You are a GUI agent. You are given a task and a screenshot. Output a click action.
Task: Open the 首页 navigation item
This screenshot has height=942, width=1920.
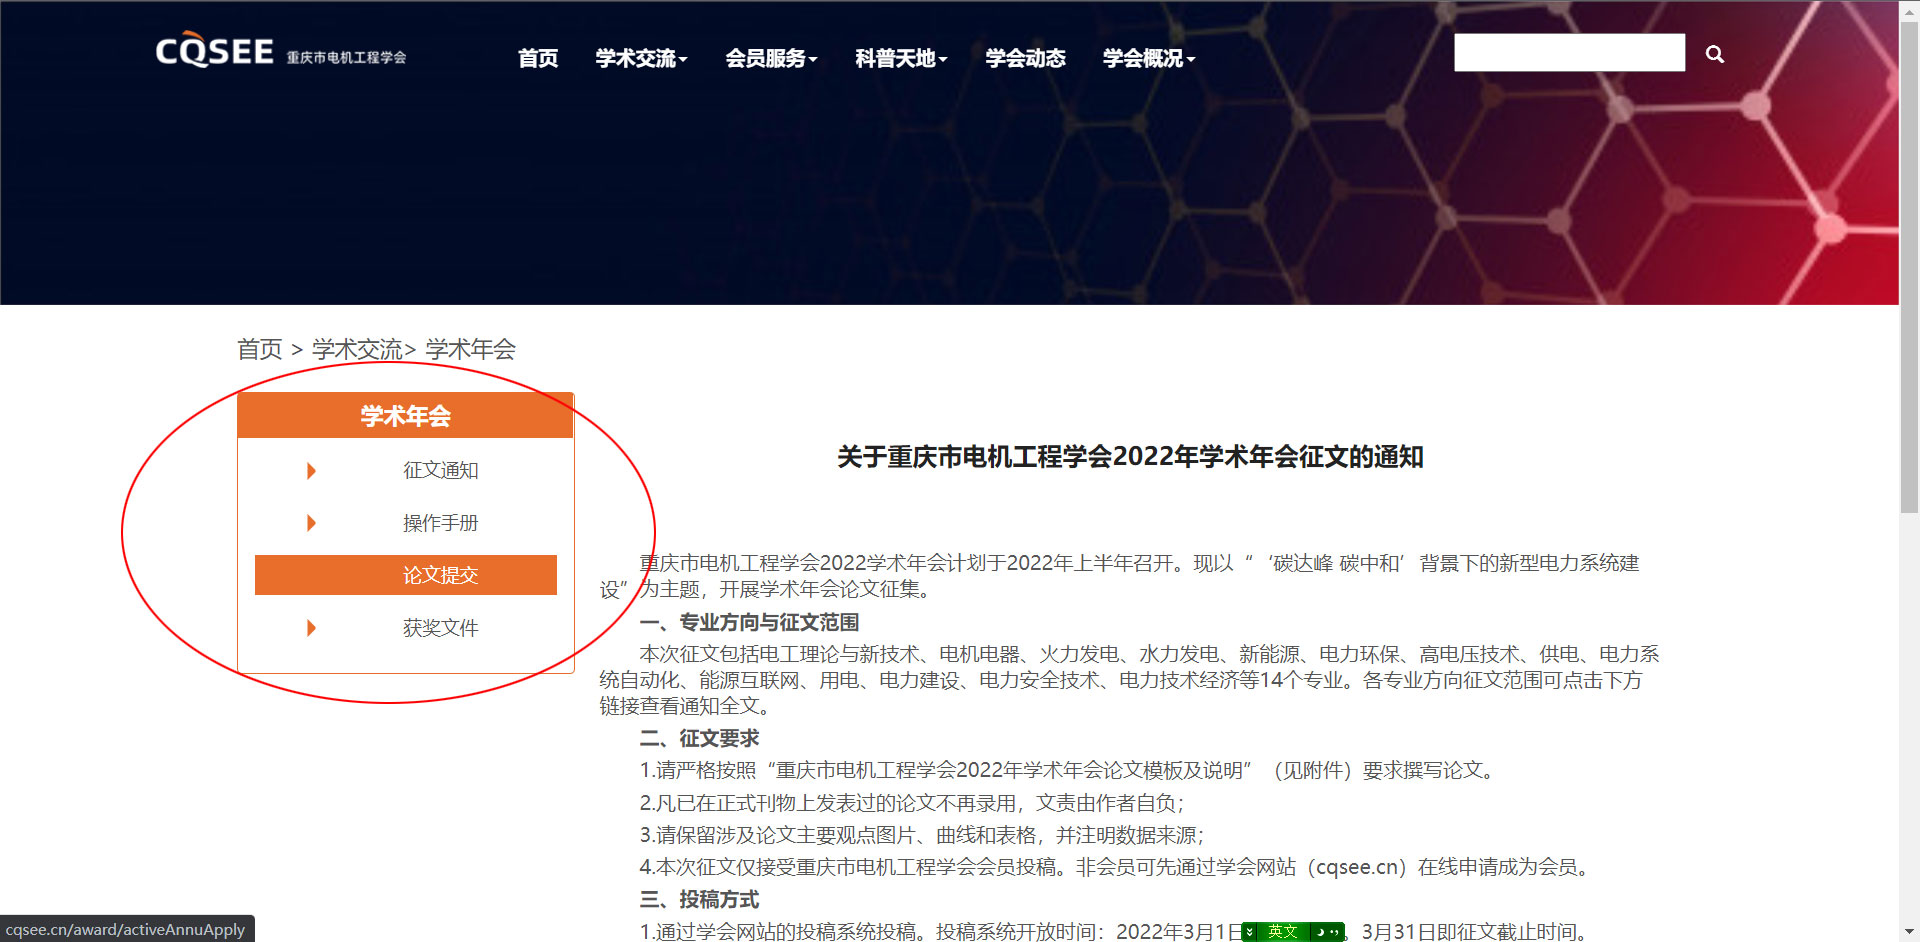point(538,58)
